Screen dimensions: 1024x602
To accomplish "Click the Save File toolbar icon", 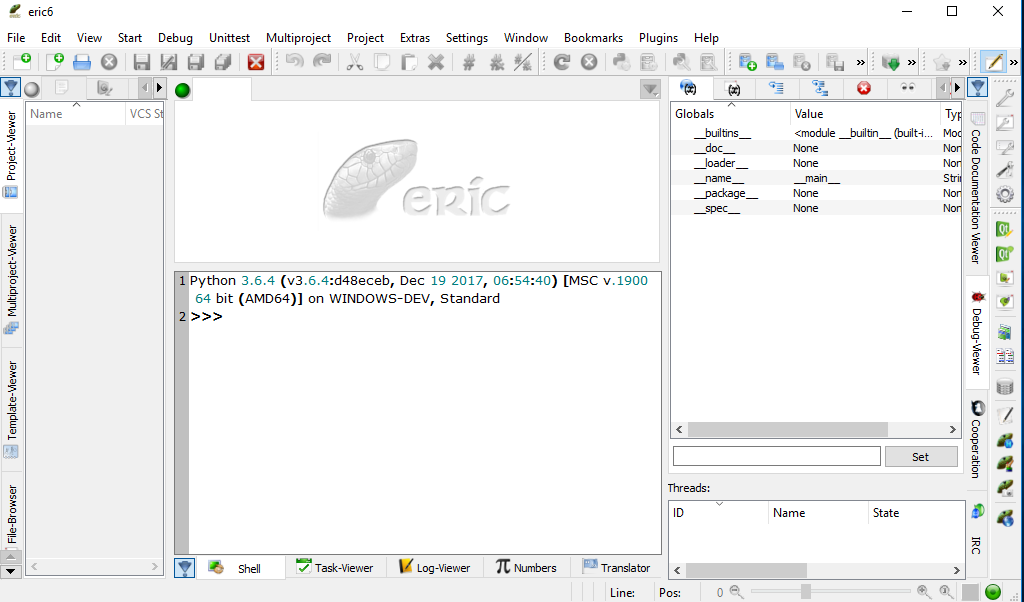I will (141, 60).
